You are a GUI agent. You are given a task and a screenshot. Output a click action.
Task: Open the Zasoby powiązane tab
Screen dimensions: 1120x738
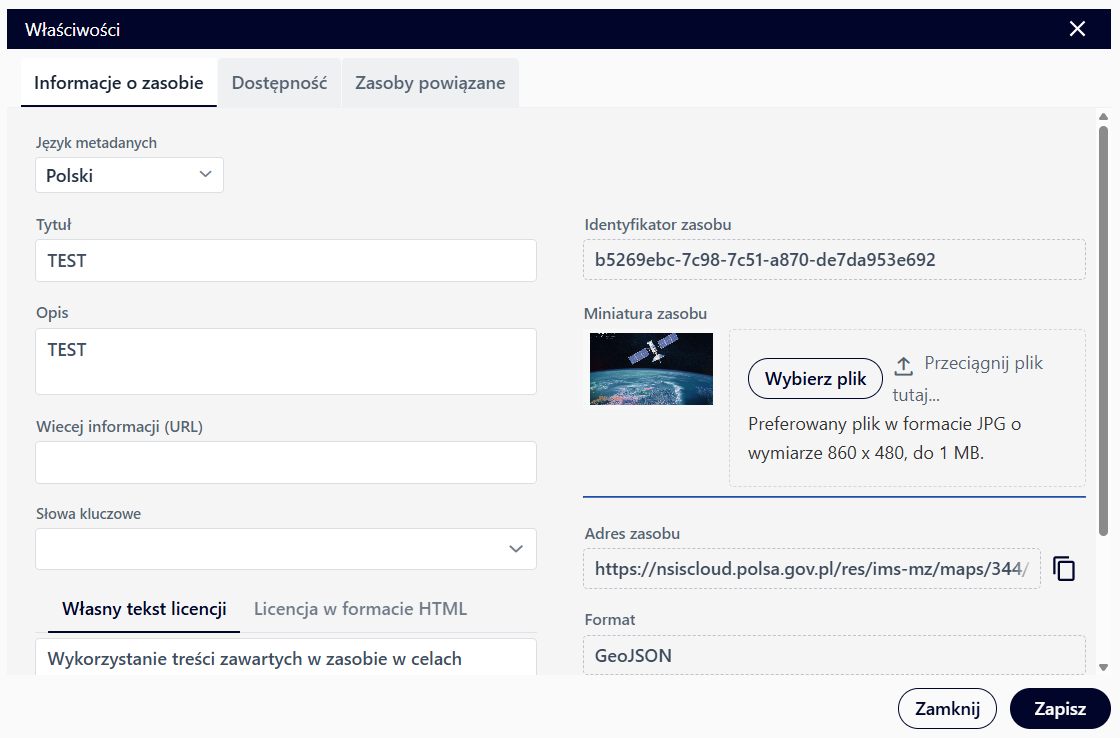tap(430, 84)
